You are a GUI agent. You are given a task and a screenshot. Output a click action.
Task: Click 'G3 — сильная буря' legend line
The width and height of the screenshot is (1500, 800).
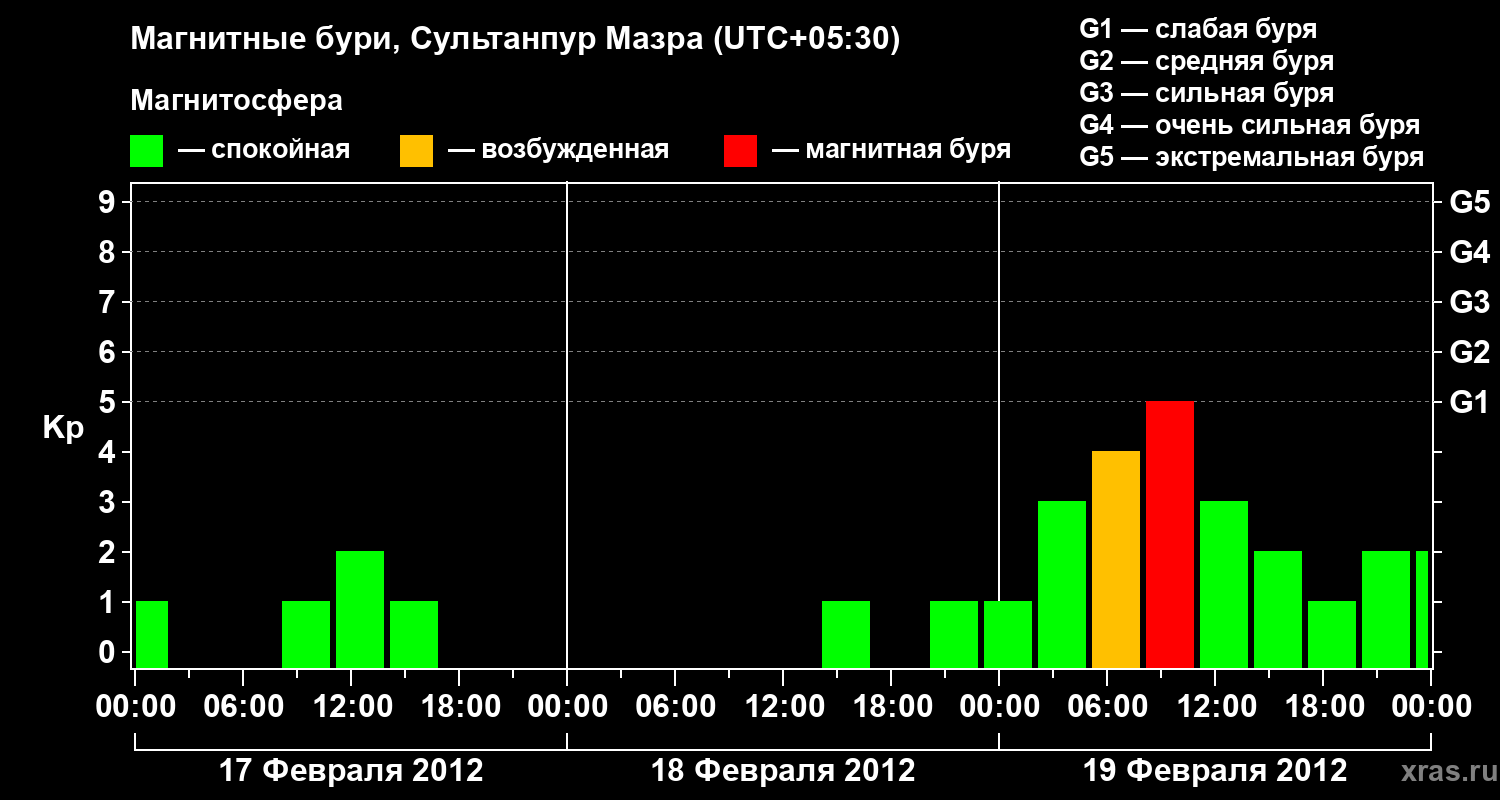click(x=1206, y=93)
